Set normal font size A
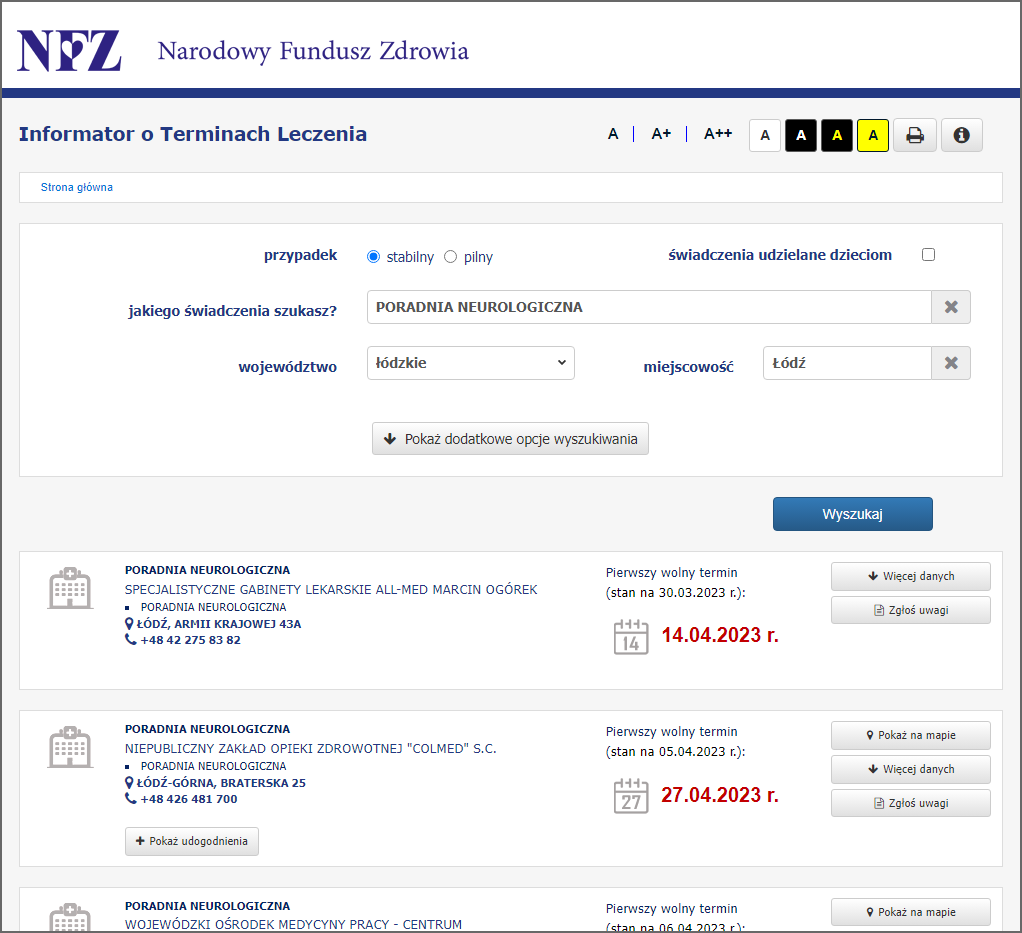Screen dimensions: 1022x933 pos(613,134)
